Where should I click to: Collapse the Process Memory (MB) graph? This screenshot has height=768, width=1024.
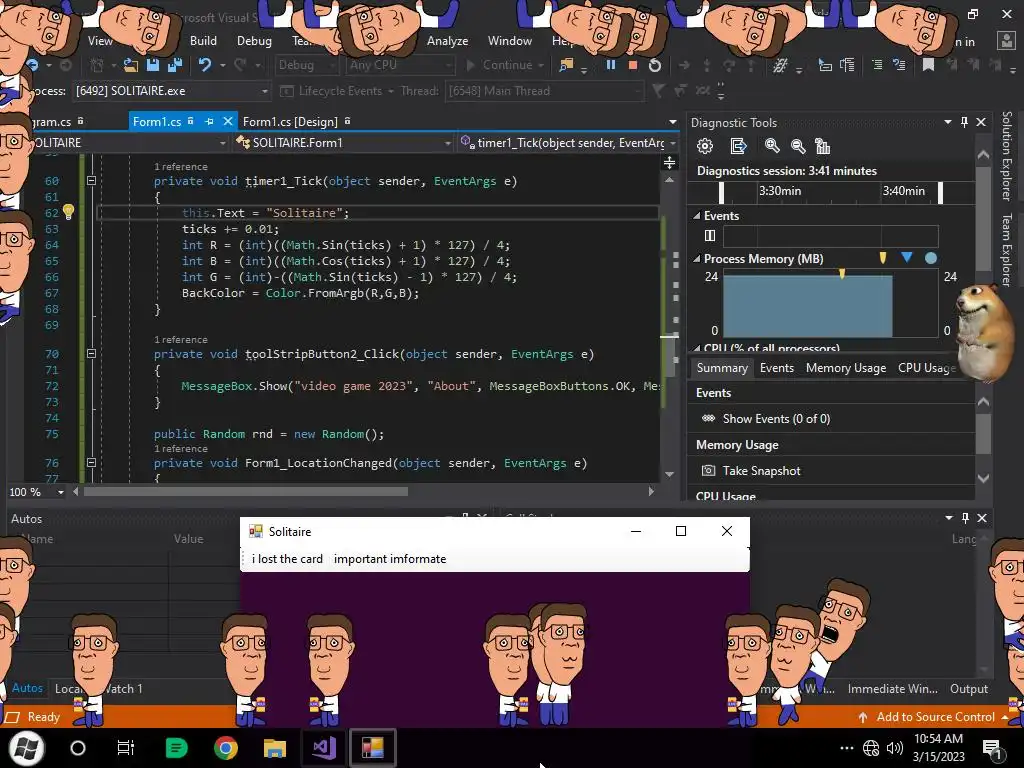pos(697,259)
